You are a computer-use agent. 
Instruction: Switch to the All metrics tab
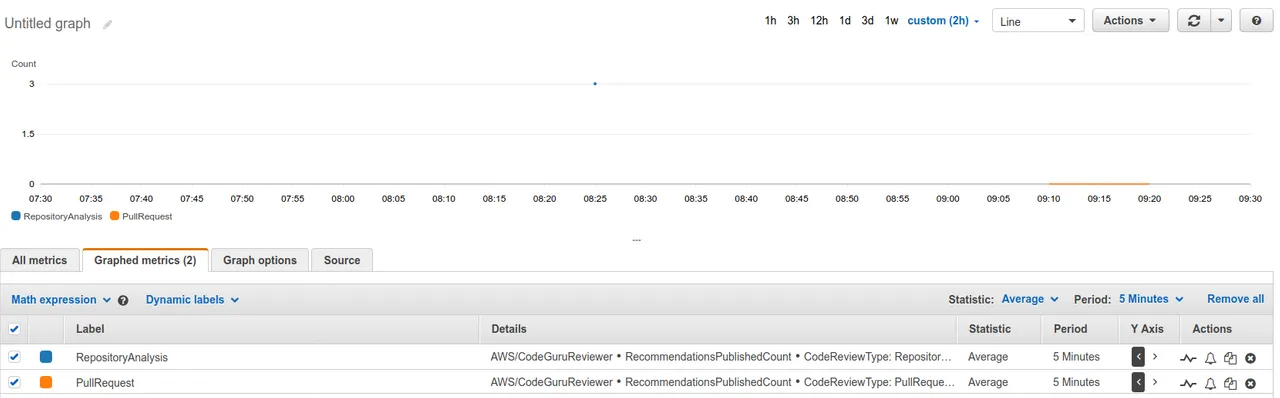(40, 260)
